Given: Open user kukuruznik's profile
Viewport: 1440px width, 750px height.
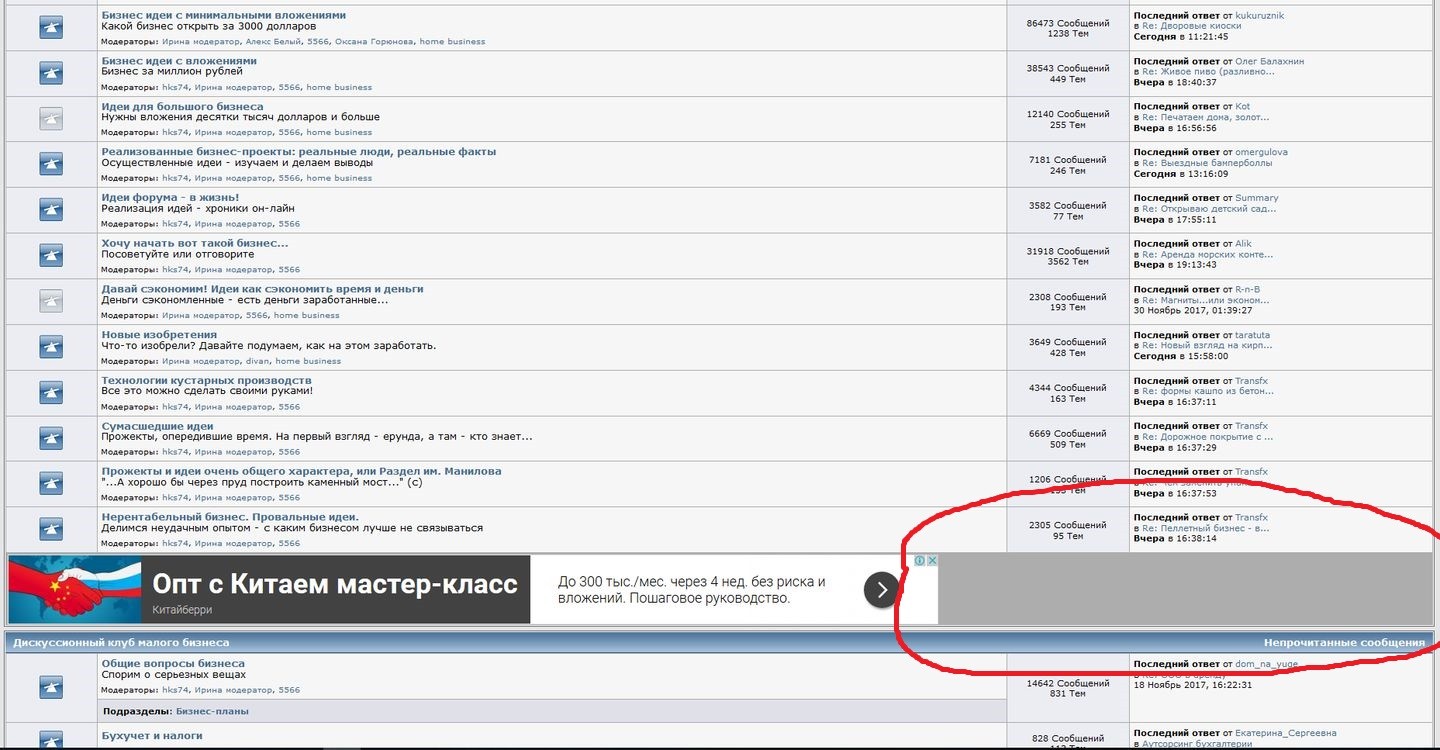Looking at the screenshot, I should (x=1260, y=16).
